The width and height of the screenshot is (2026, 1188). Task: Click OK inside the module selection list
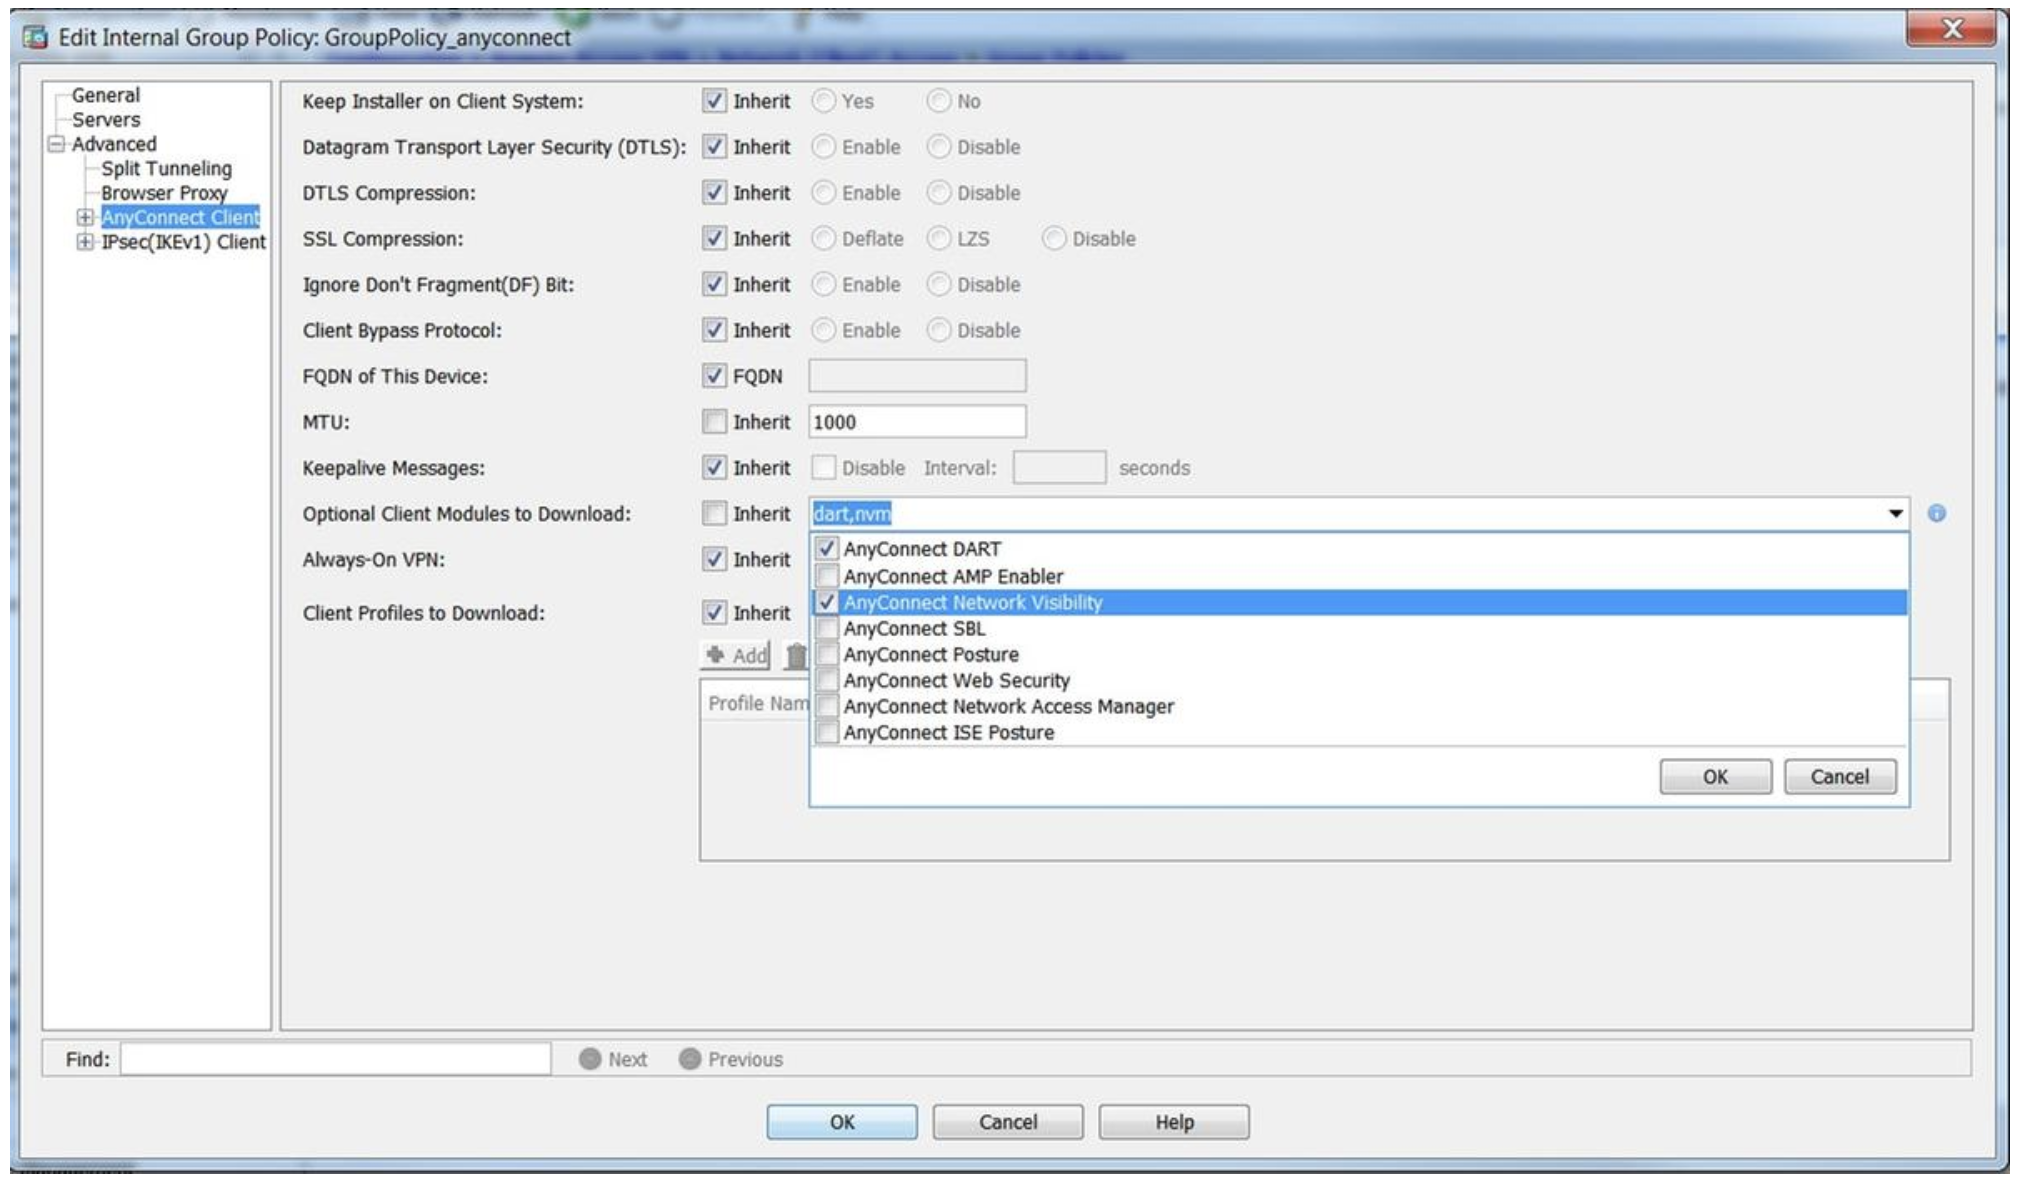click(x=1716, y=777)
